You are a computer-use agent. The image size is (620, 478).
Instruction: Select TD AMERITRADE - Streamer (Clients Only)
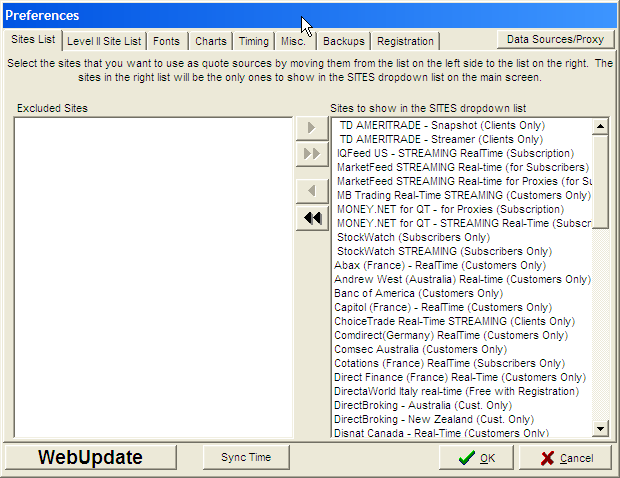tap(461, 139)
